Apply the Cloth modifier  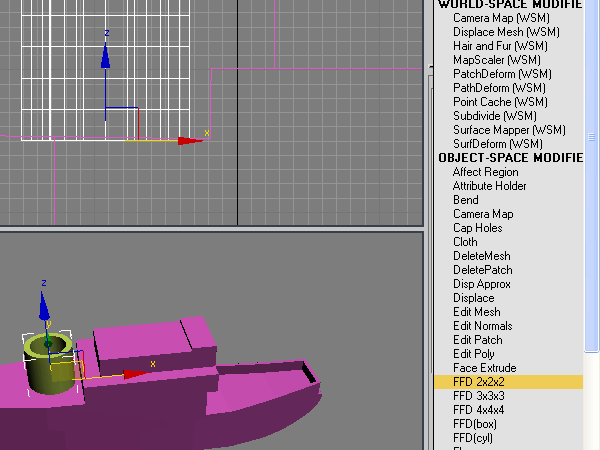465,242
